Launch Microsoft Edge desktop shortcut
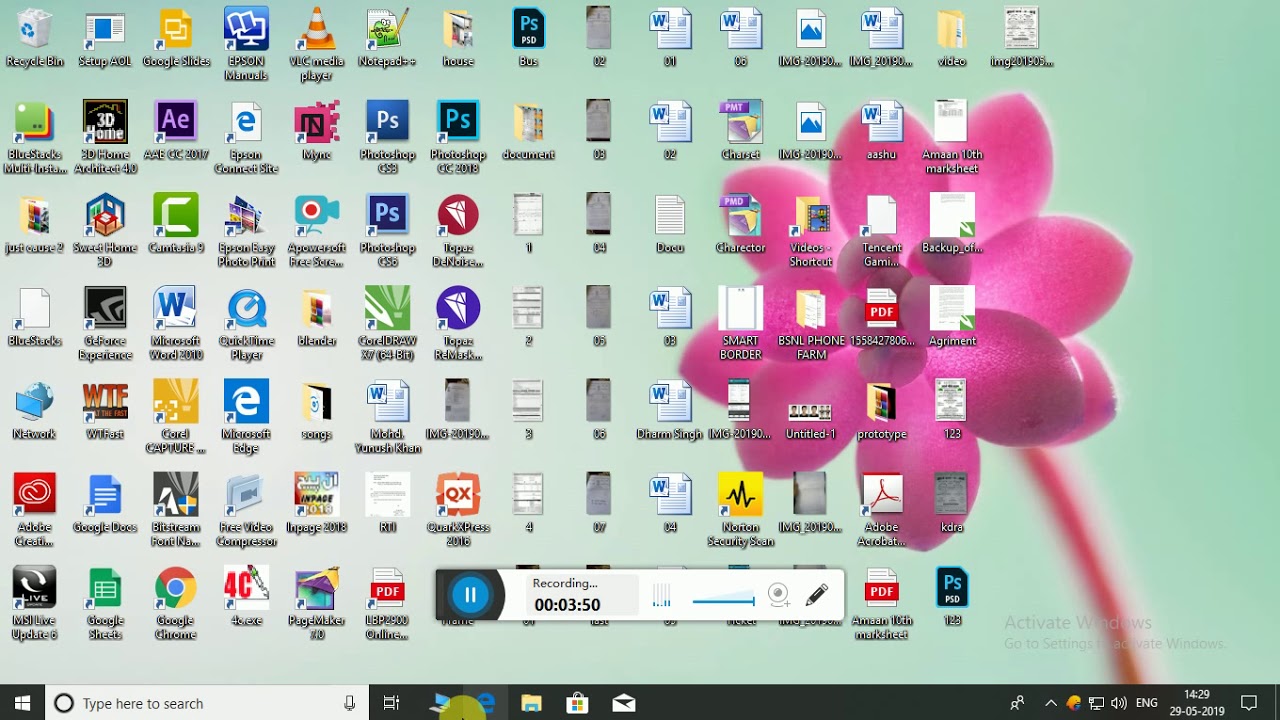Screen dimensions: 1280x720 [246, 416]
